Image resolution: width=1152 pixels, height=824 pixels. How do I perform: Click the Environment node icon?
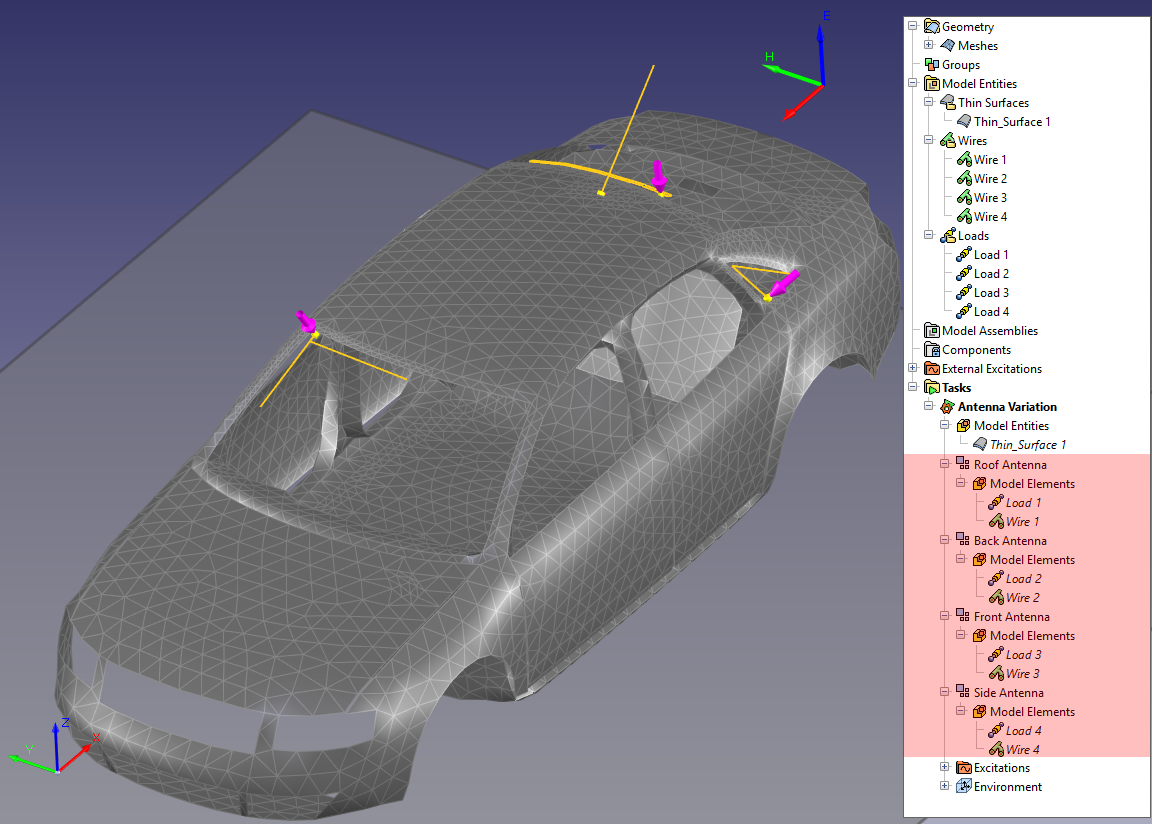[x=964, y=787]
